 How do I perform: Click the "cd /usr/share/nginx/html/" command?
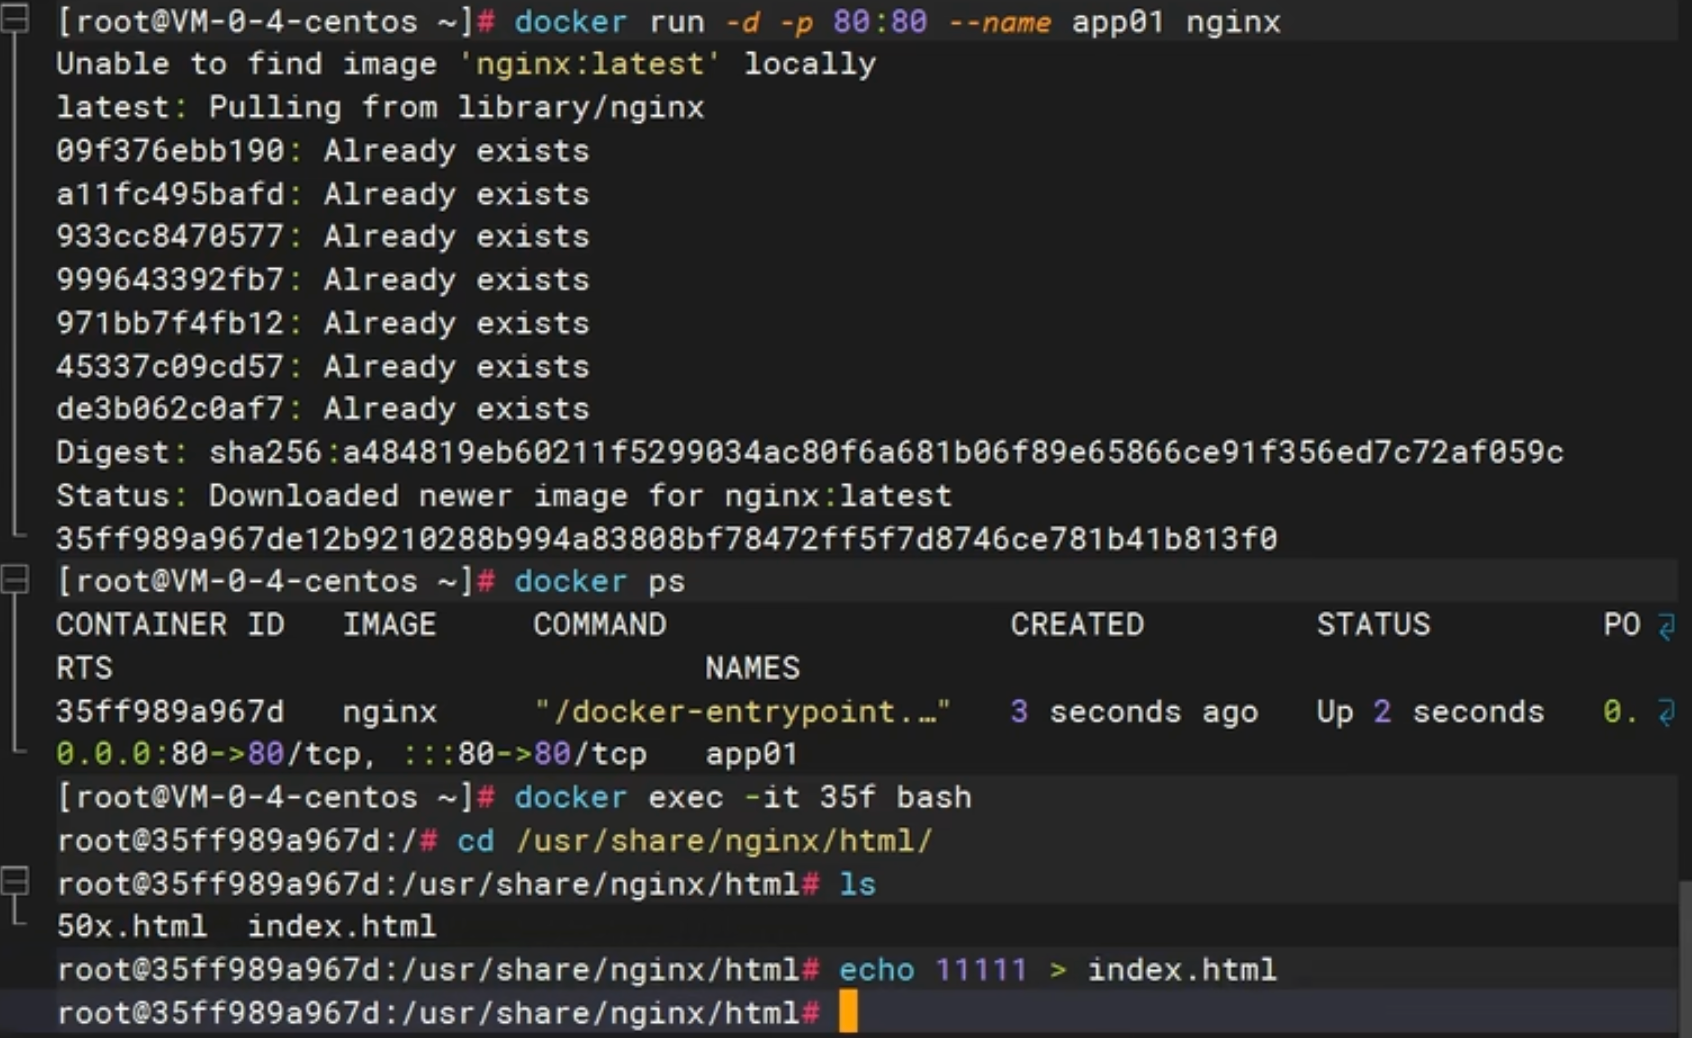[x=695, y=840]
